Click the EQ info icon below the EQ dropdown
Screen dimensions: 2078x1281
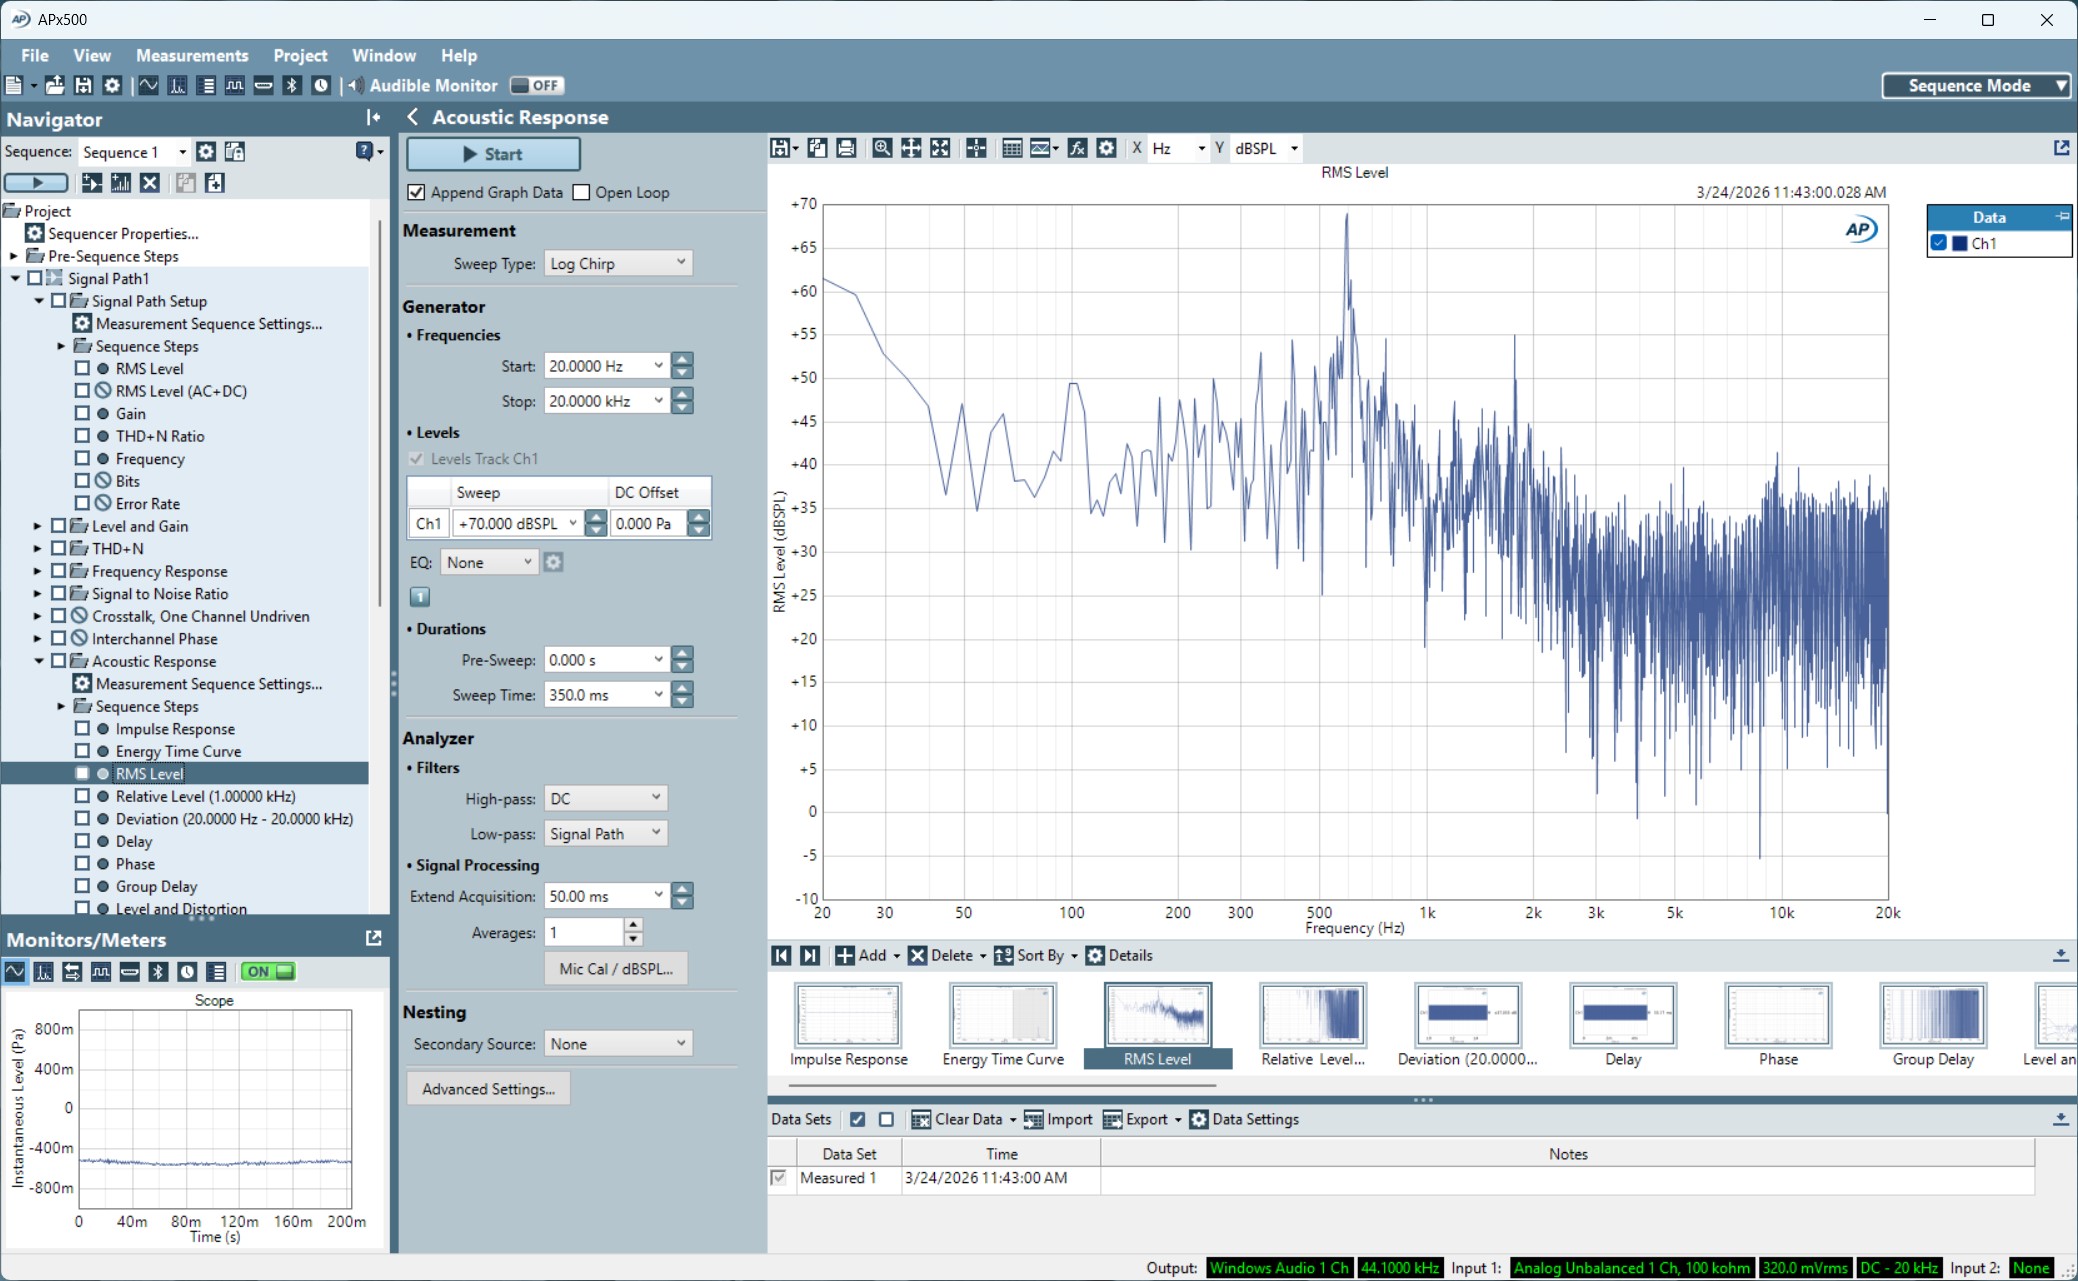coord(420,597)
